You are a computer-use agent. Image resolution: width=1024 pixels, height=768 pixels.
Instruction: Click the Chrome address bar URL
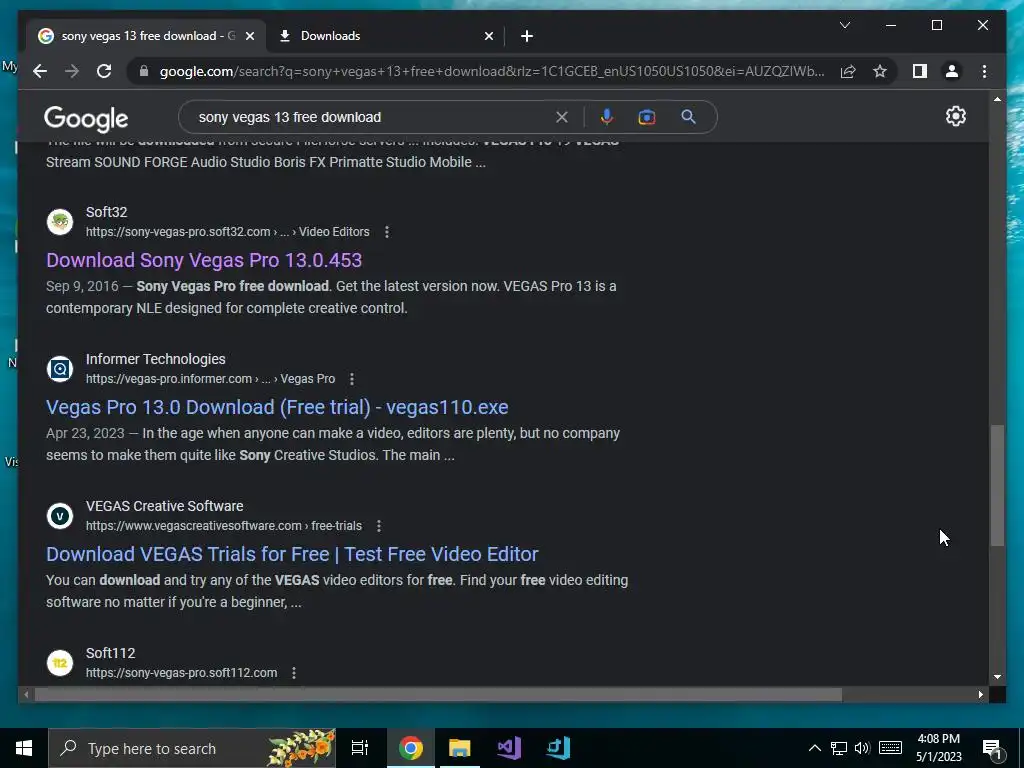coord(492,71)
